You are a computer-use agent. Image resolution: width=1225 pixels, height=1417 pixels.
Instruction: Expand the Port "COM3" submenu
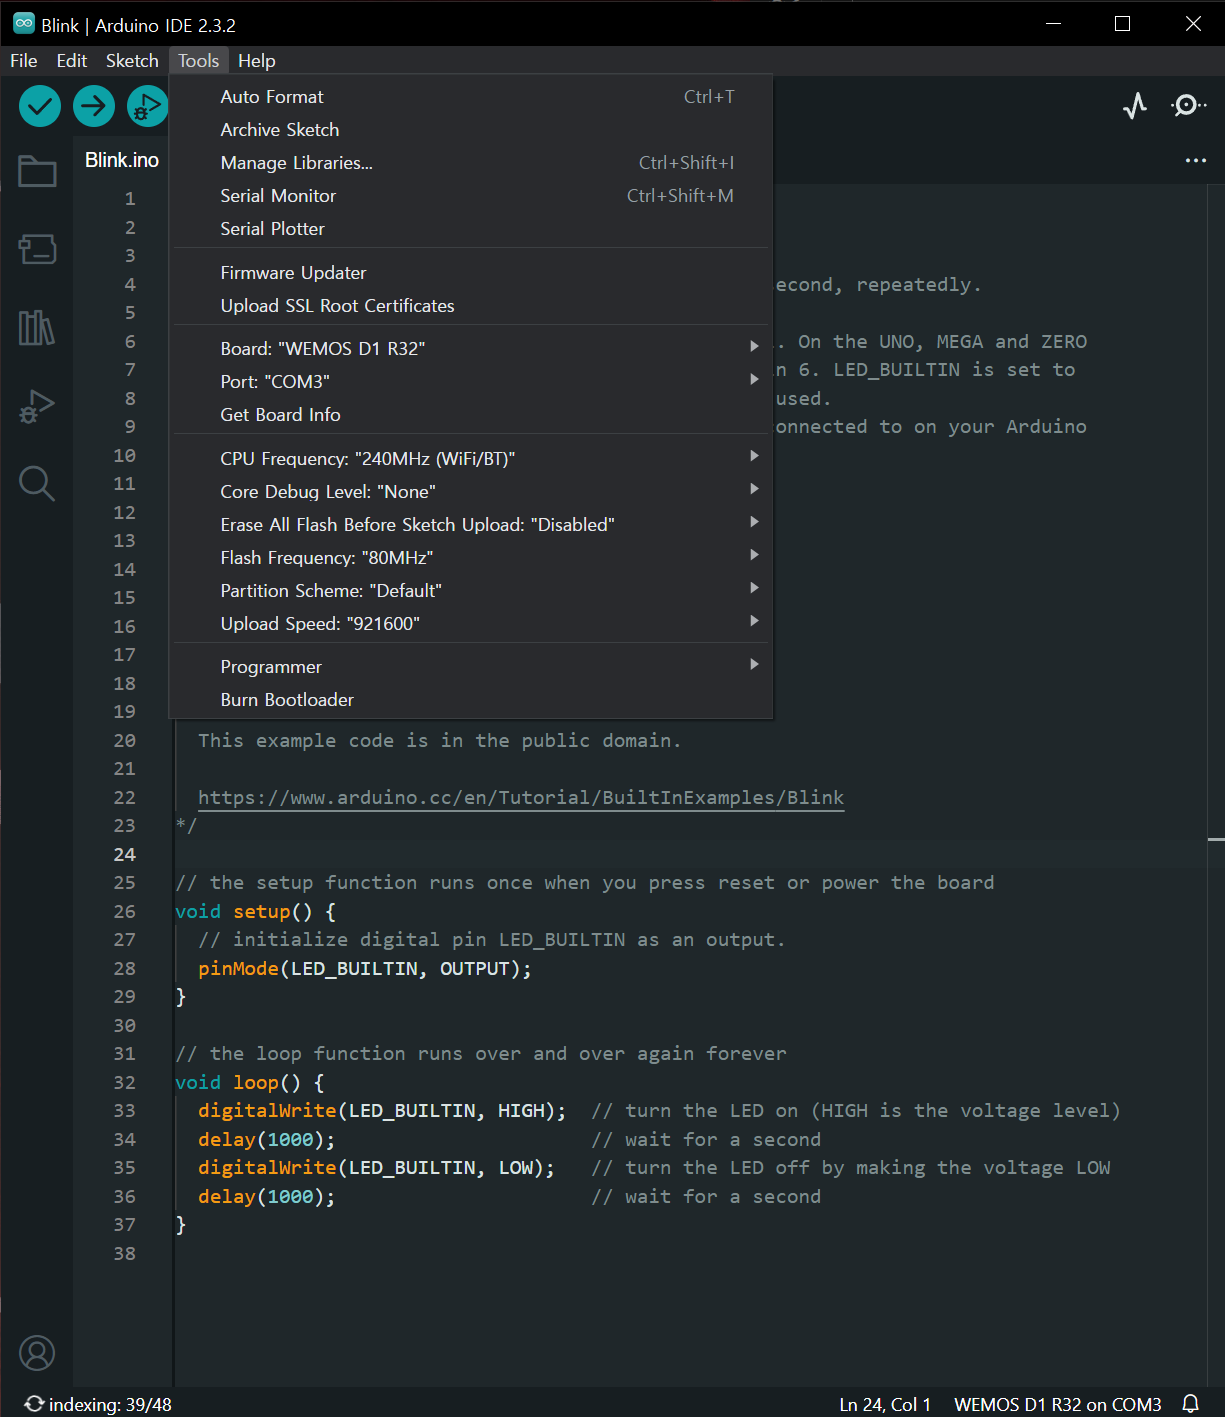point(471,381)
